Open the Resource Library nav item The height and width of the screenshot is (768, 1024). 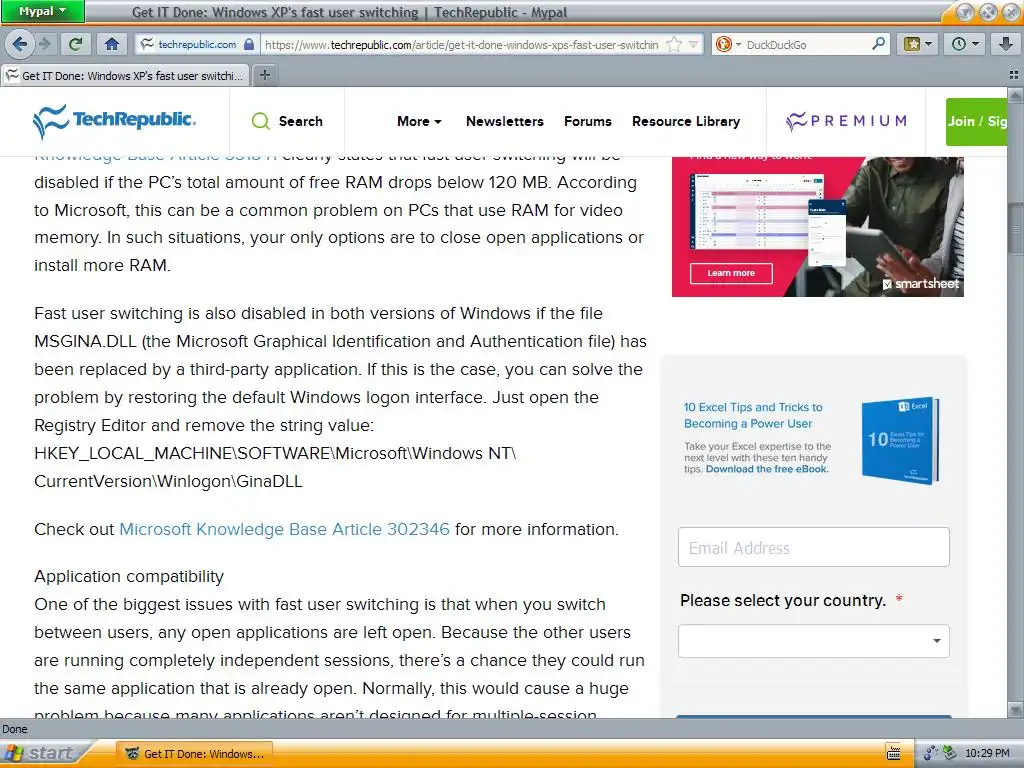coord(686,121)
